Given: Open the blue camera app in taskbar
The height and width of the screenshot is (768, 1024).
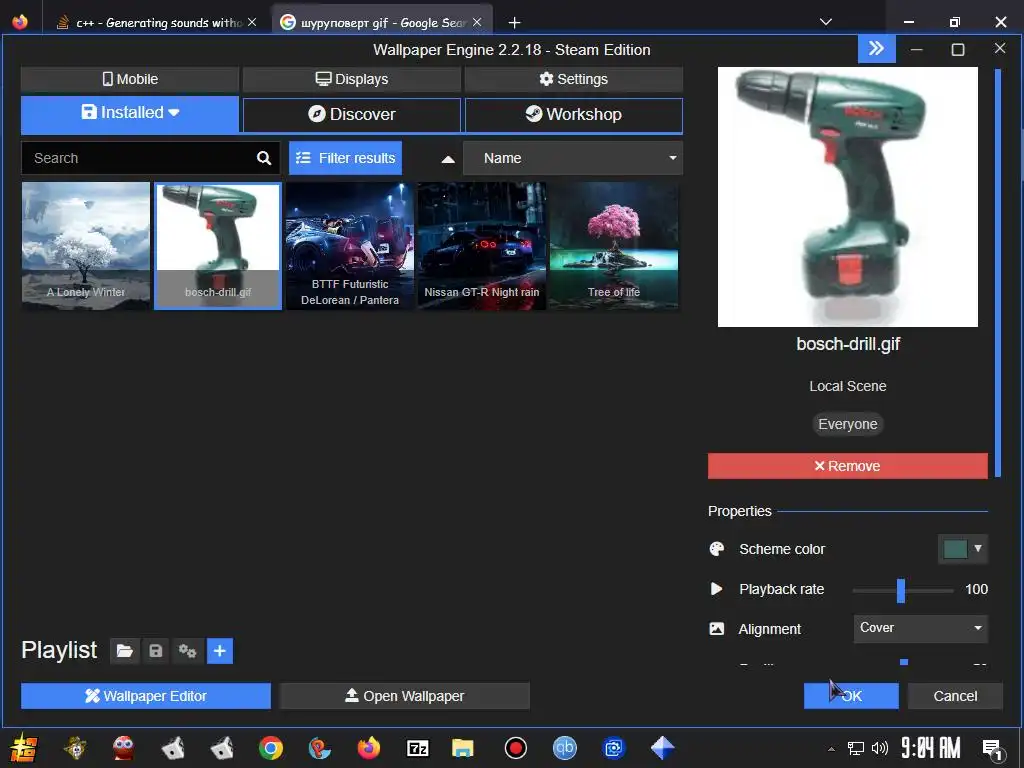Looking at the screenshot, I should click(x=614, y=748).
